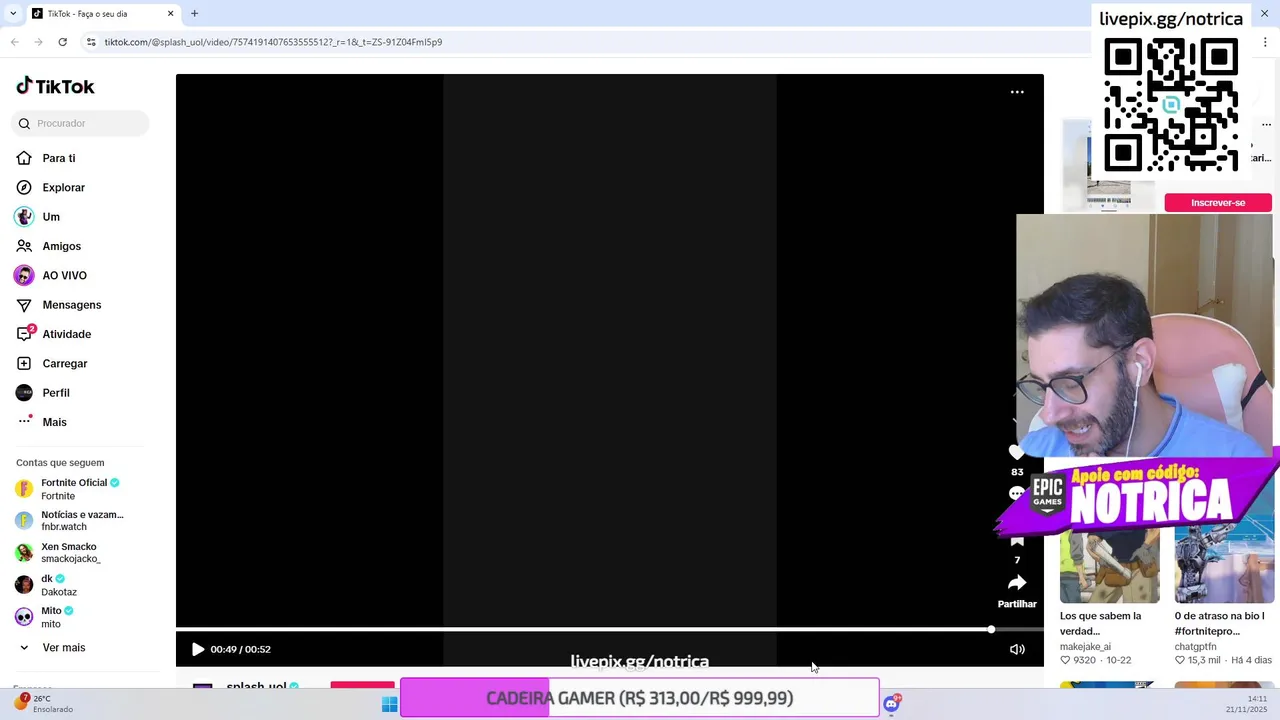Open the dk Dakotaz account
Screen dimensions: 1280x720
click(47, 585)
